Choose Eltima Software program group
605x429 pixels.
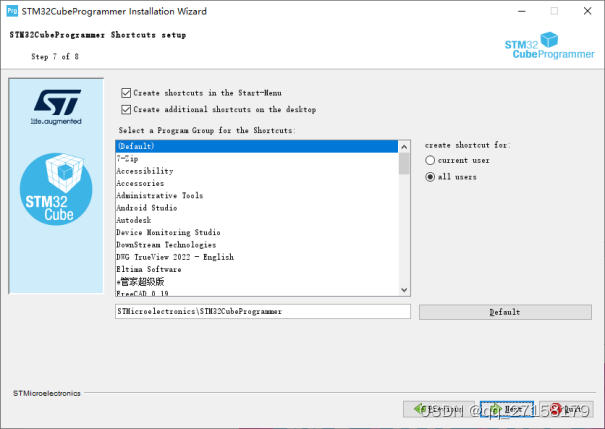(257, 270)
